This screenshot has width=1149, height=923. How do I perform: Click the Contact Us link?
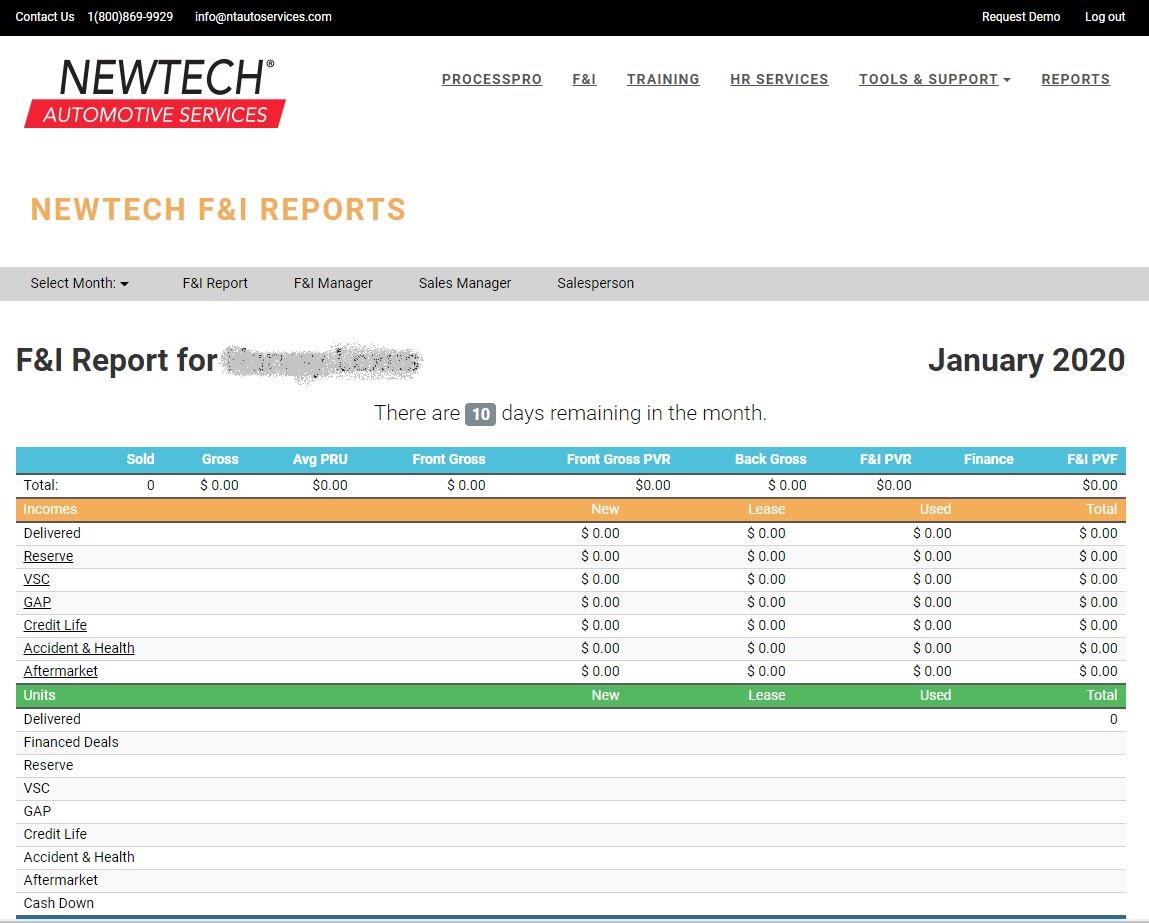(45, 17)
